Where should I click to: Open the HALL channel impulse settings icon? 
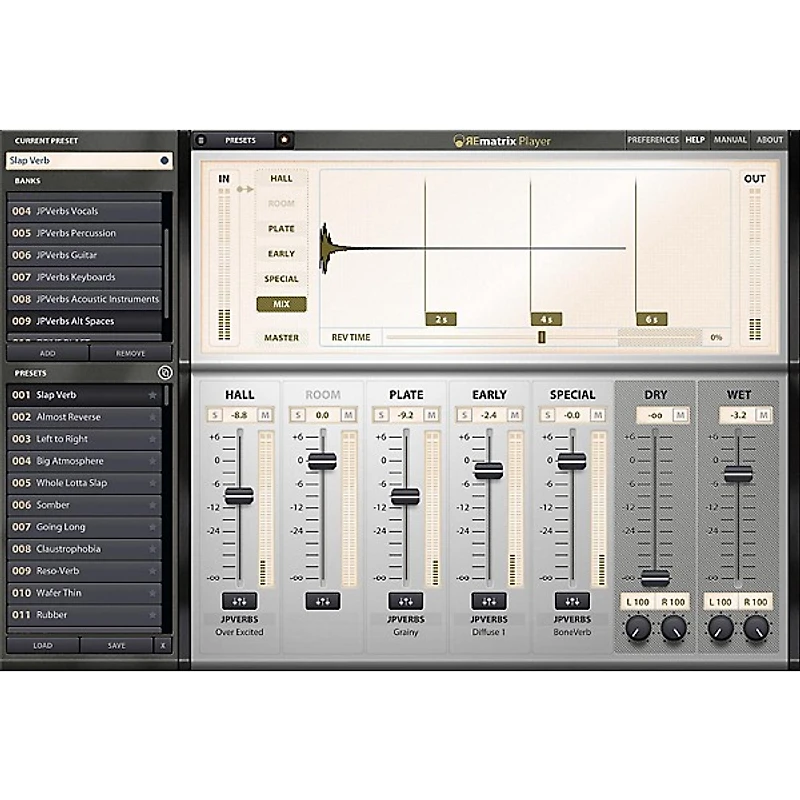[x=239, y=600]
